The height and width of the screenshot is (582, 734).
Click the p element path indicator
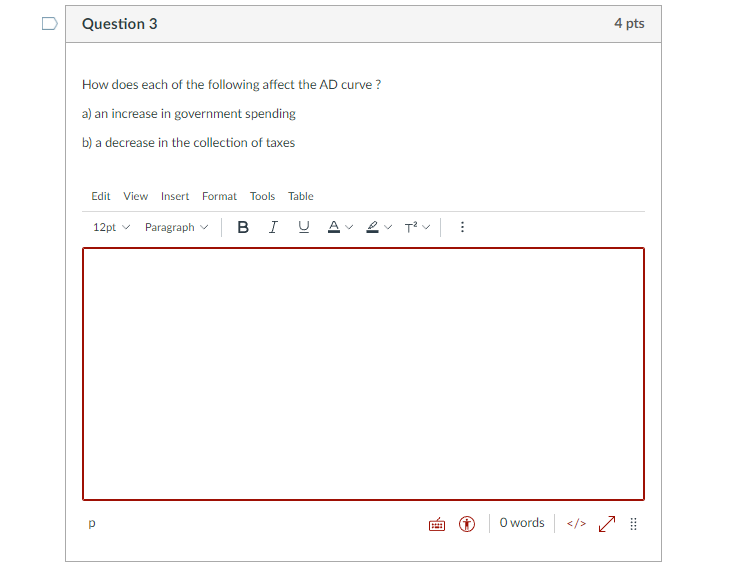92,523
